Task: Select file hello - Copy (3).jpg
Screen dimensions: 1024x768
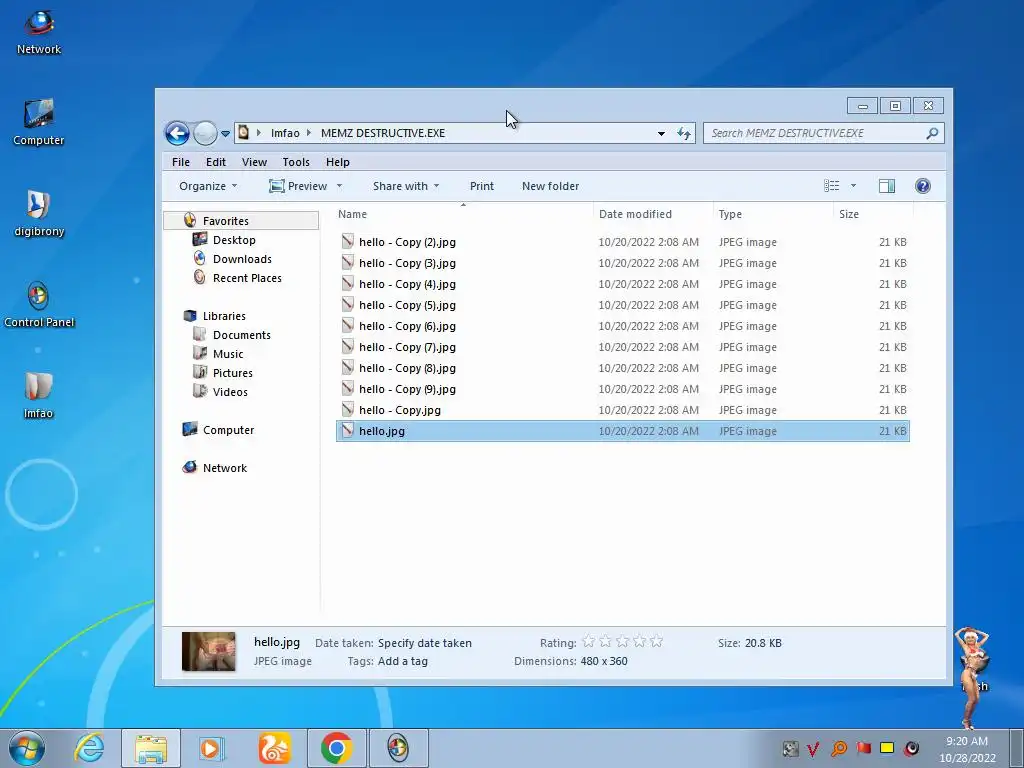Action: click(x=622, y=263)
